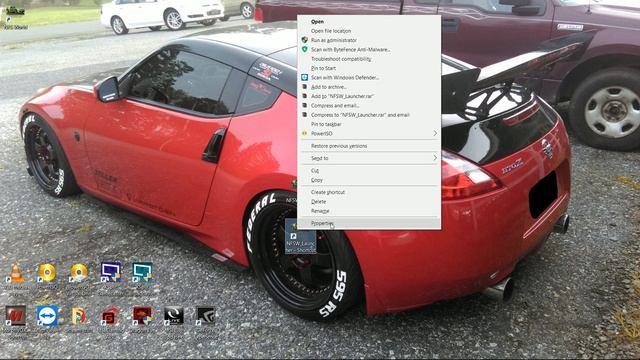640x360 pixels.
Task: Select the red G gaming app shortcut
Action: click(x=111, y=316)
